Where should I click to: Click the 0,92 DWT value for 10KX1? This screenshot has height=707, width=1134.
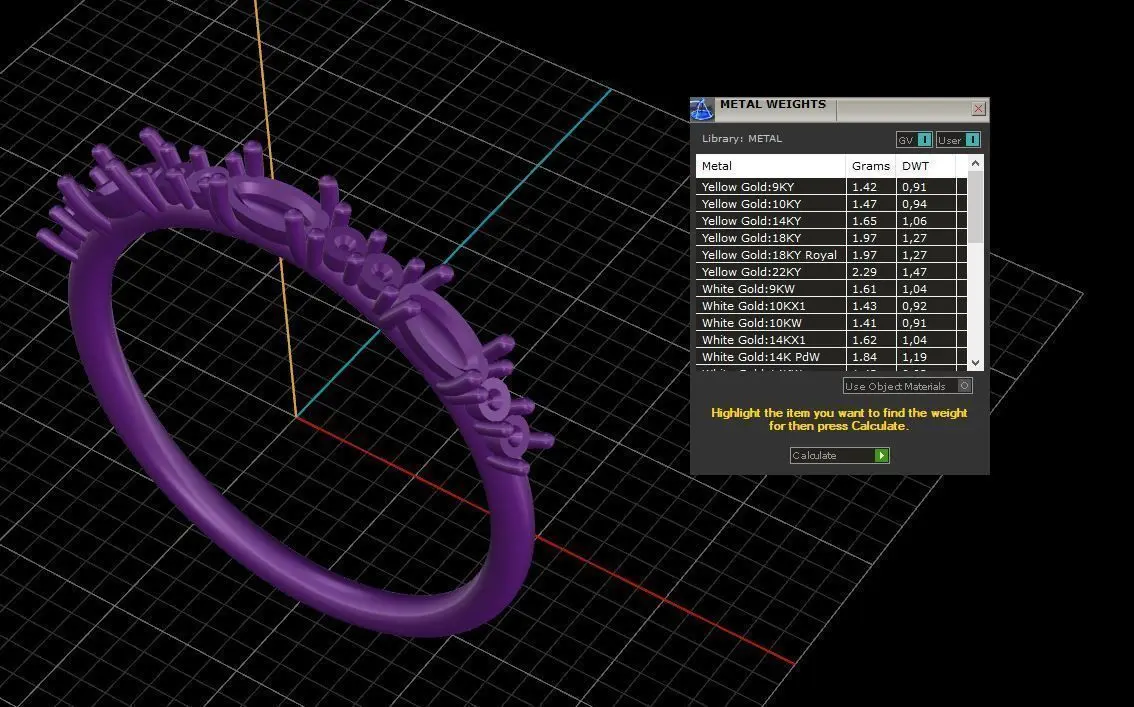[x=914, y=306]
